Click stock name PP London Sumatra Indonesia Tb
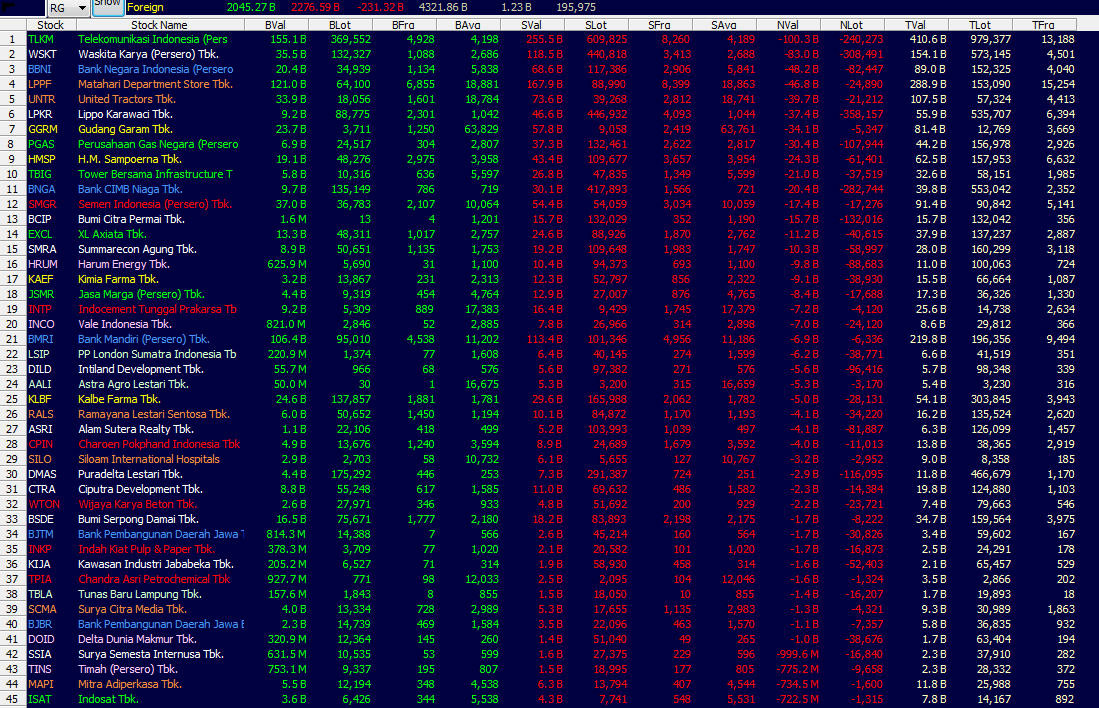 coord(157,354)
